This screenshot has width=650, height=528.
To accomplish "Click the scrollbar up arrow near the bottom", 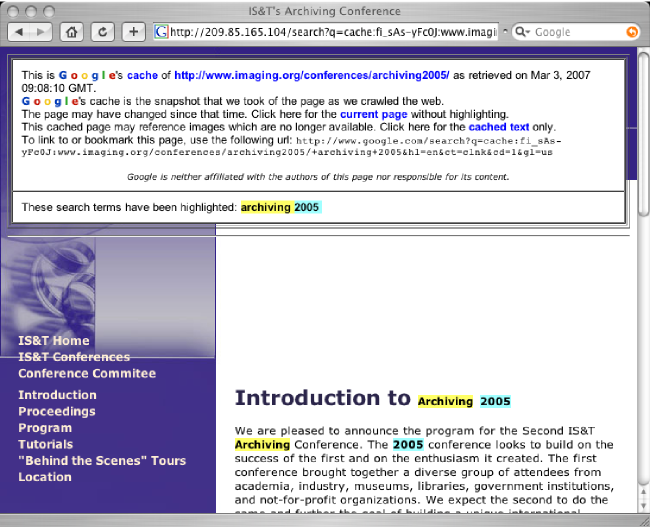I will tap(643, 493).
